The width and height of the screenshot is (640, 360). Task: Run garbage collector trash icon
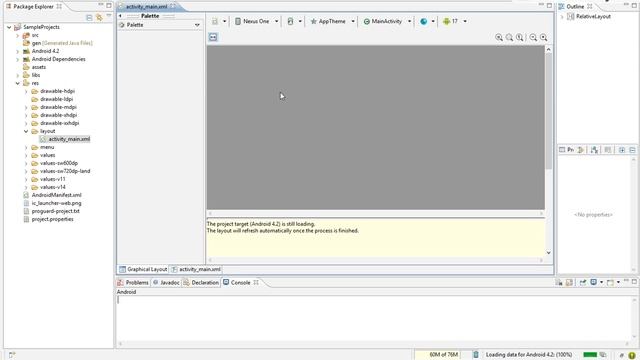click(x=476, y=355)
